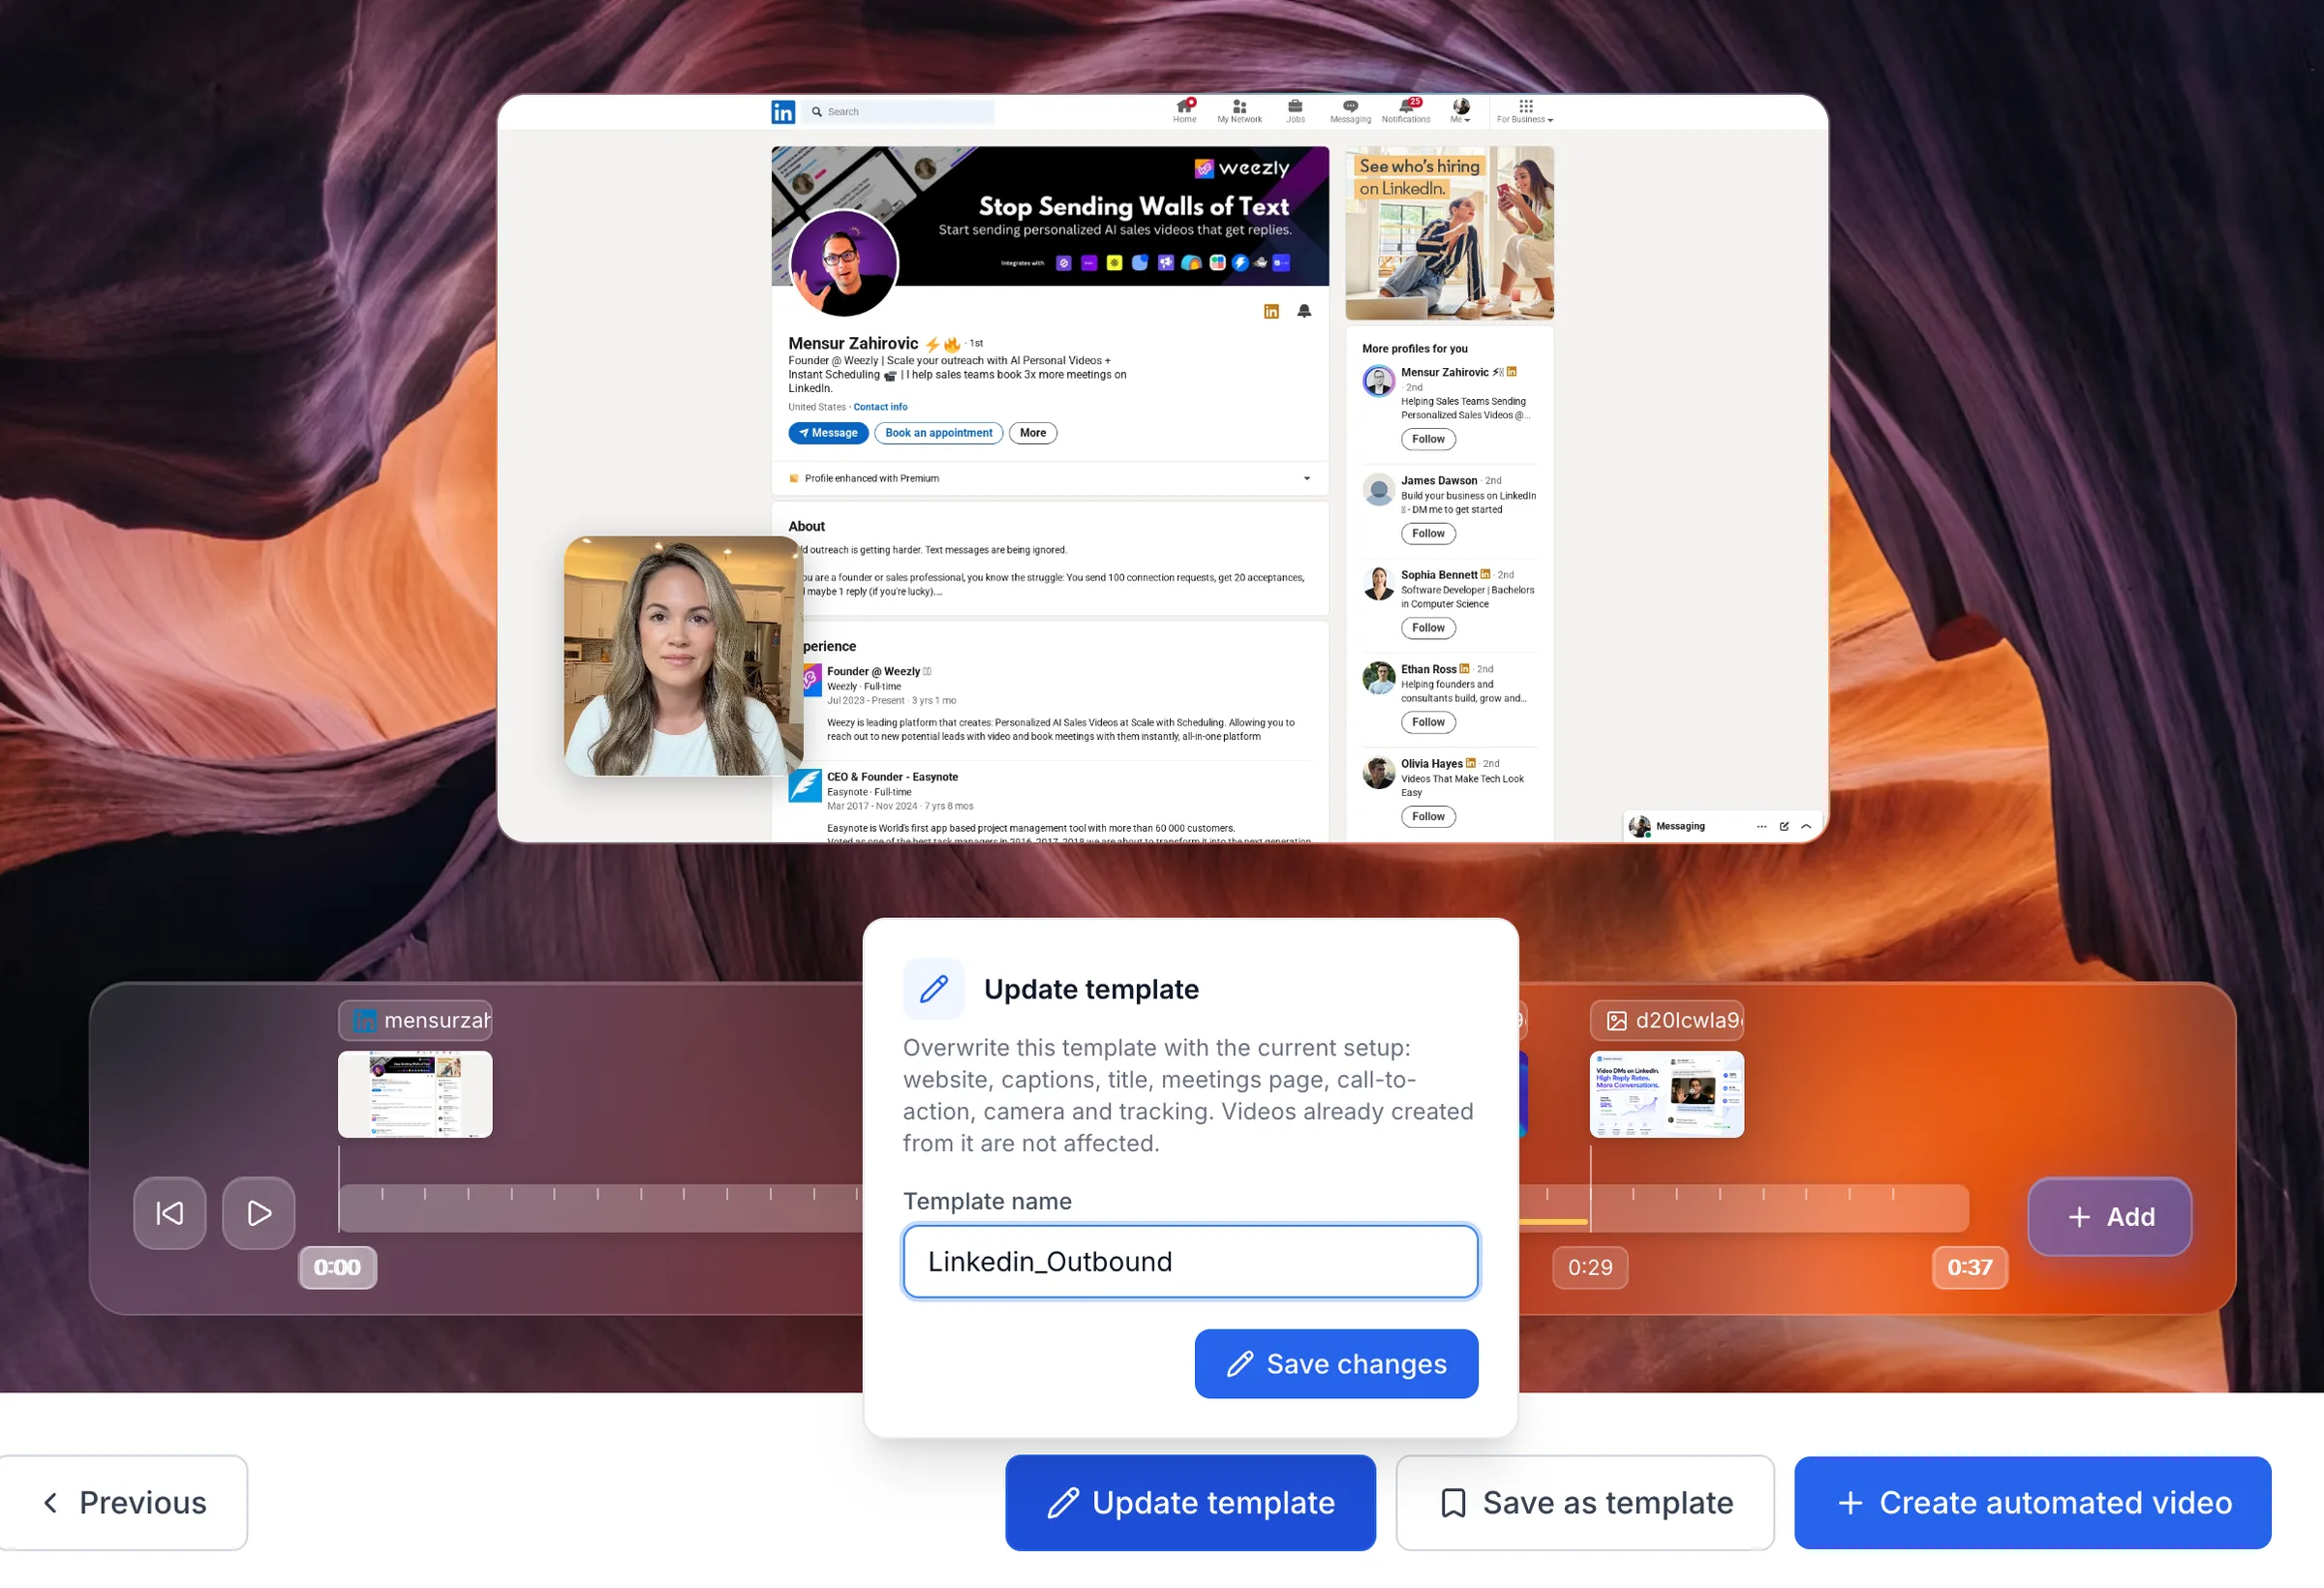Expand the For Business grid menu
The image size is (2324, 1588).
click(x=1525, y=110)
